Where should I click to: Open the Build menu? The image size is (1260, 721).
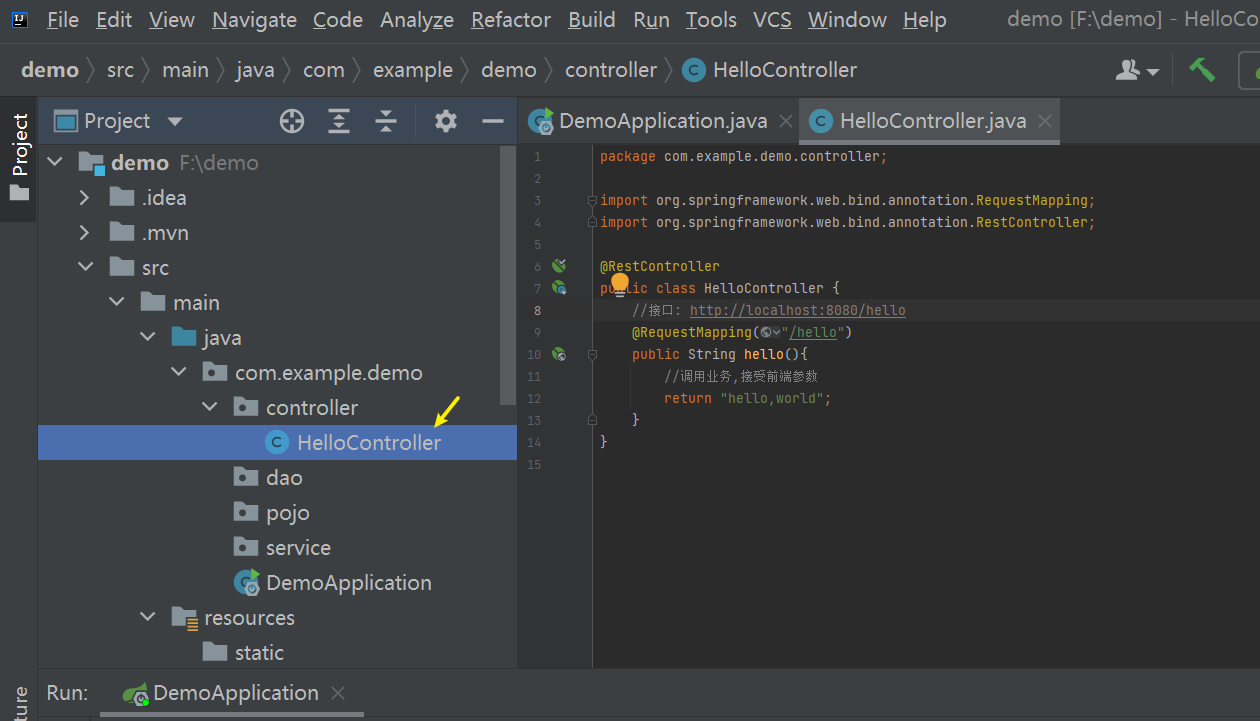click(592, 20)
